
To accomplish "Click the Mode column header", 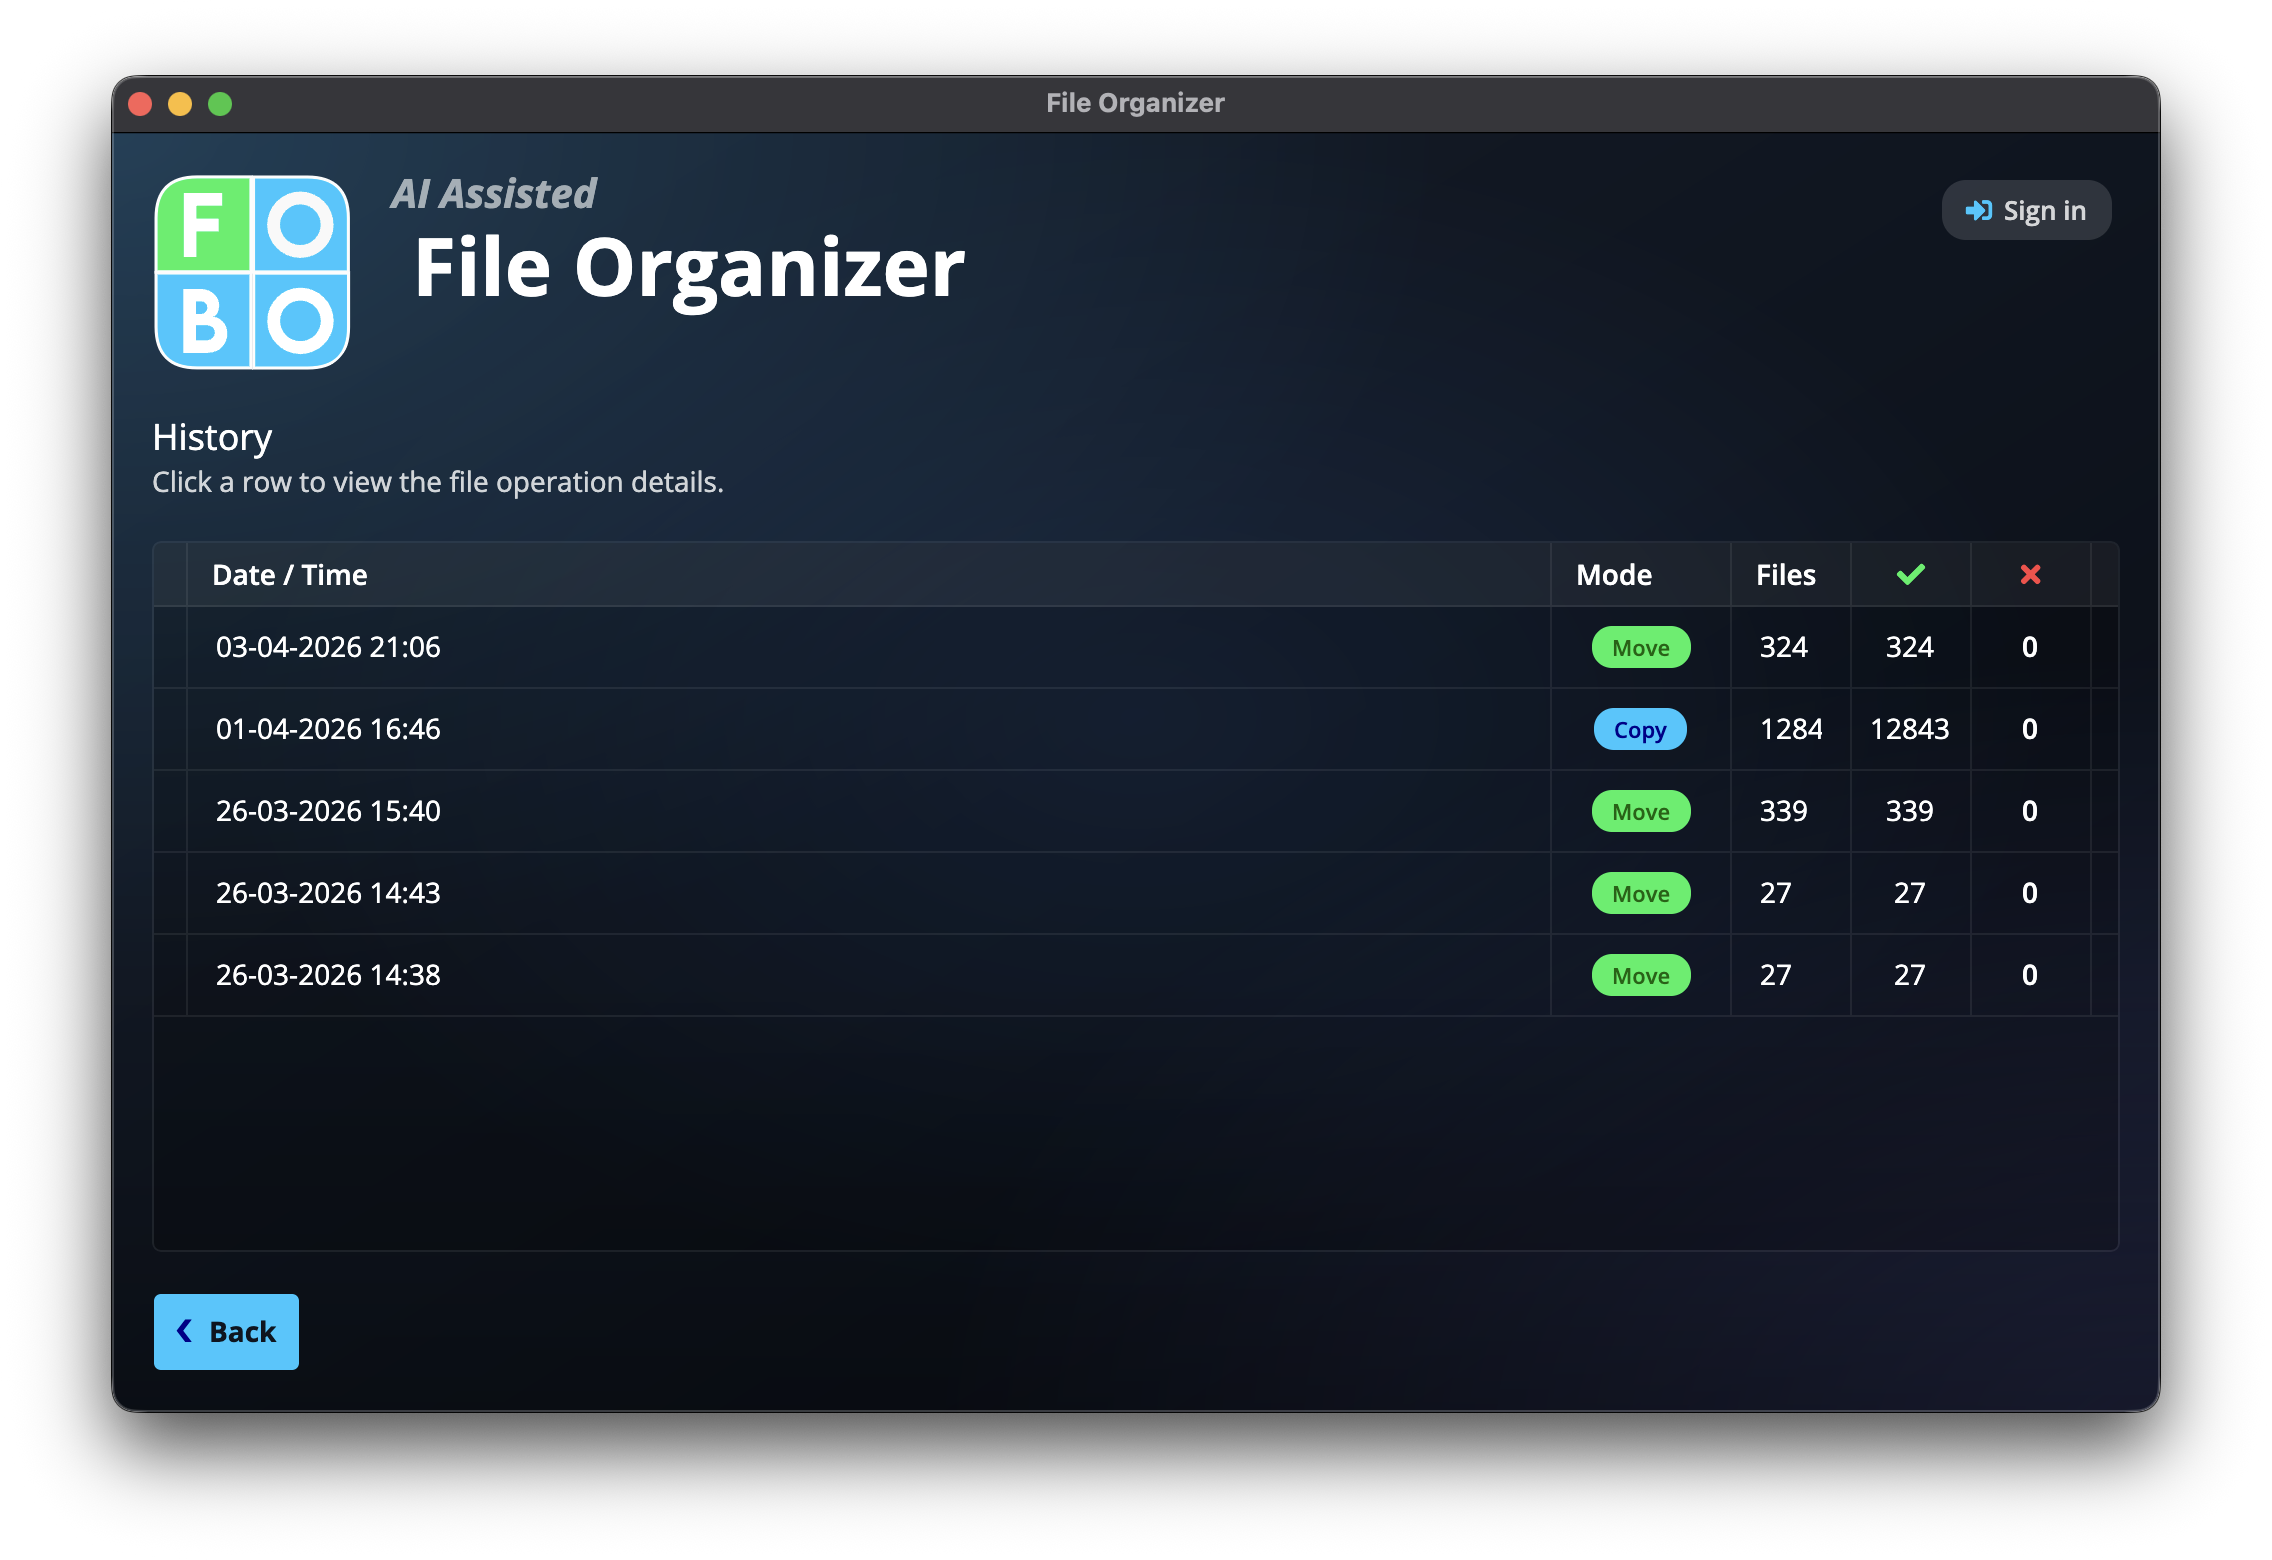I will click(x=1613, y=574).
